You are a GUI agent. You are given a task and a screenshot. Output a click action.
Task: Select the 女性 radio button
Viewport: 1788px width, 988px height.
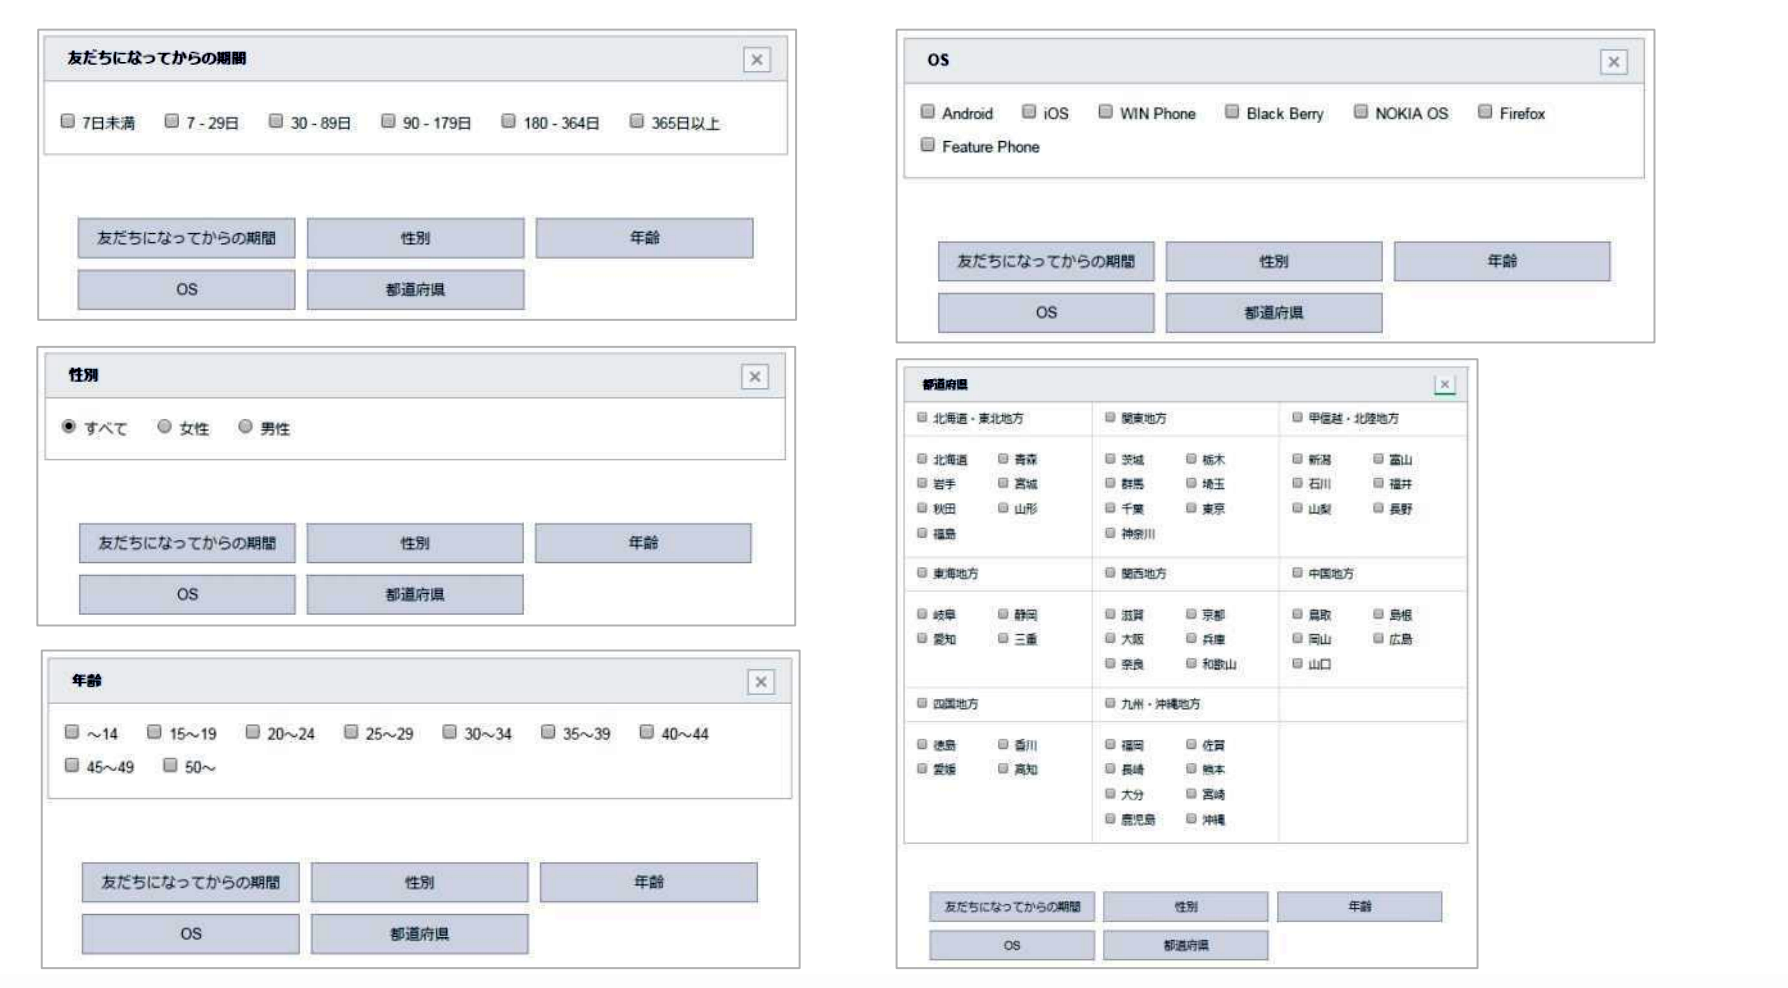pyautogui.click(x=164, y=427)
